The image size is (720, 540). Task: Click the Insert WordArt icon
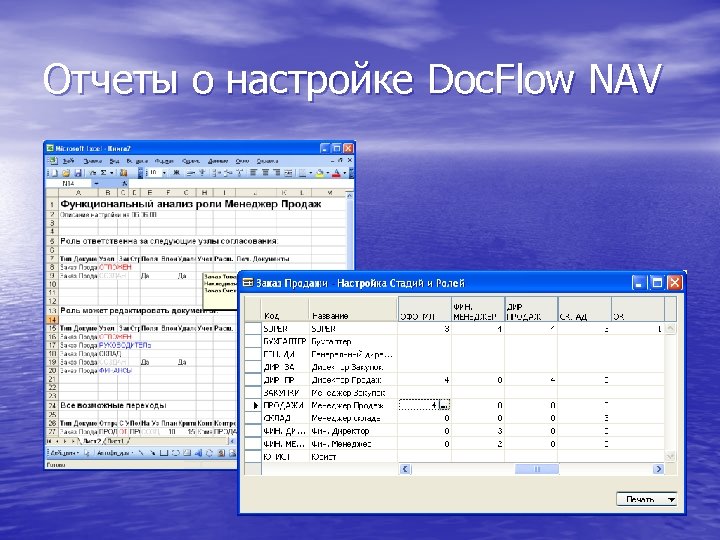click(x=199, y=453)
